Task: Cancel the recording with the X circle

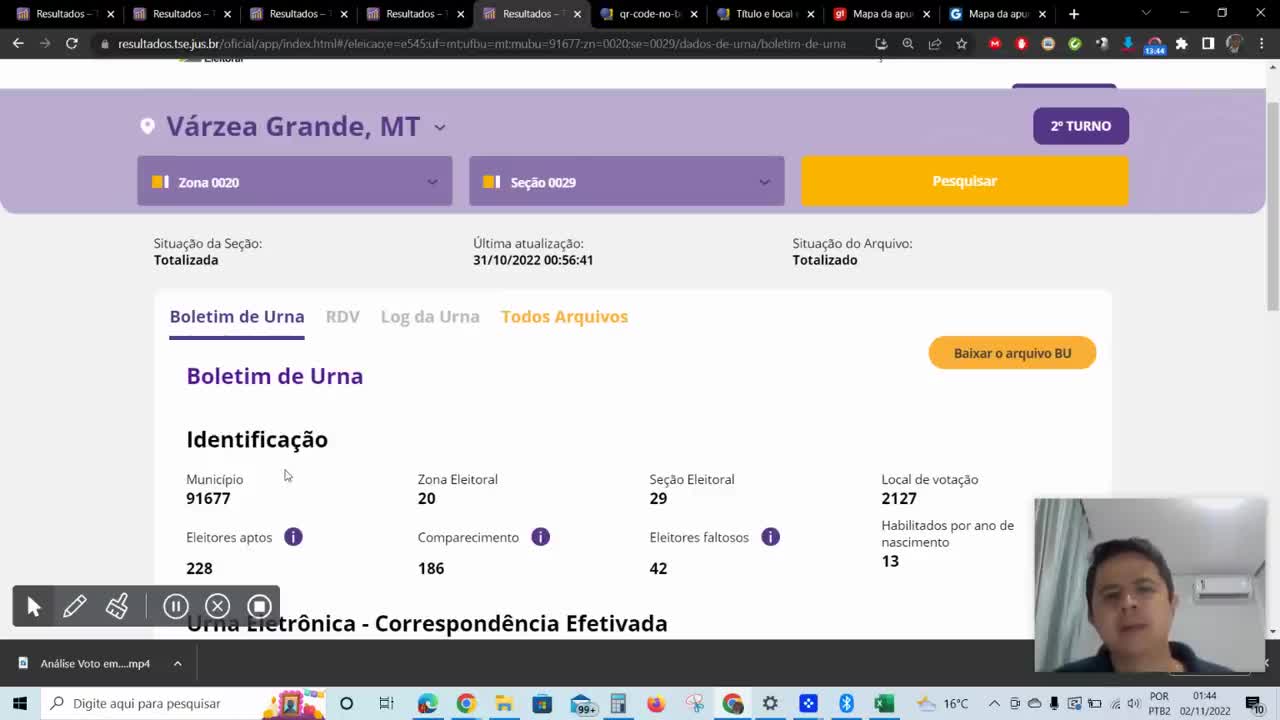Action: coord(218,606)
